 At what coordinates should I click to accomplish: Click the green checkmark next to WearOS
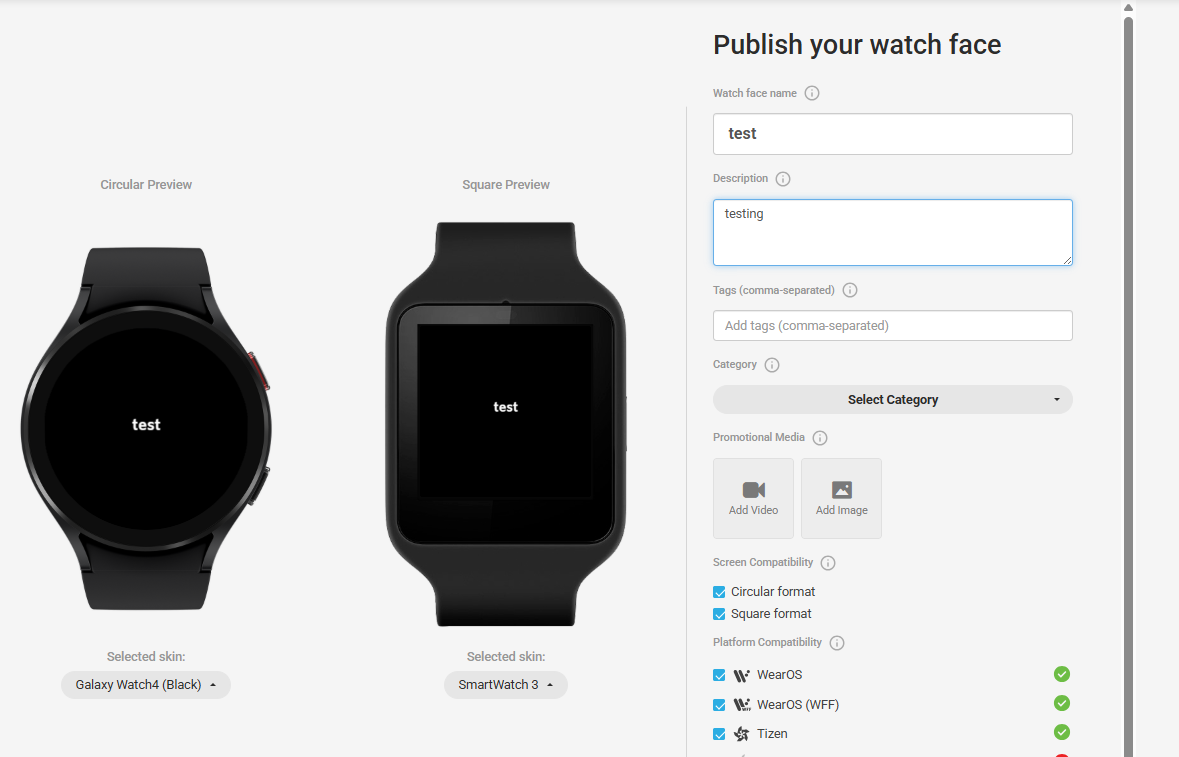click(1062, 674)
